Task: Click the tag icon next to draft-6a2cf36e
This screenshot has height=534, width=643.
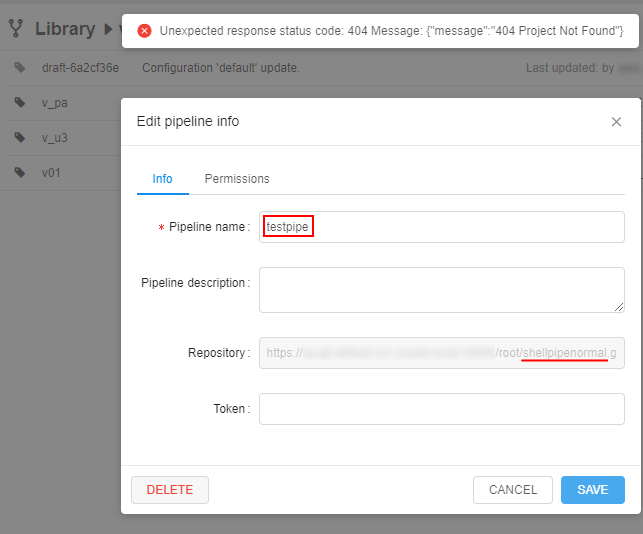Action: click(20, 67)
